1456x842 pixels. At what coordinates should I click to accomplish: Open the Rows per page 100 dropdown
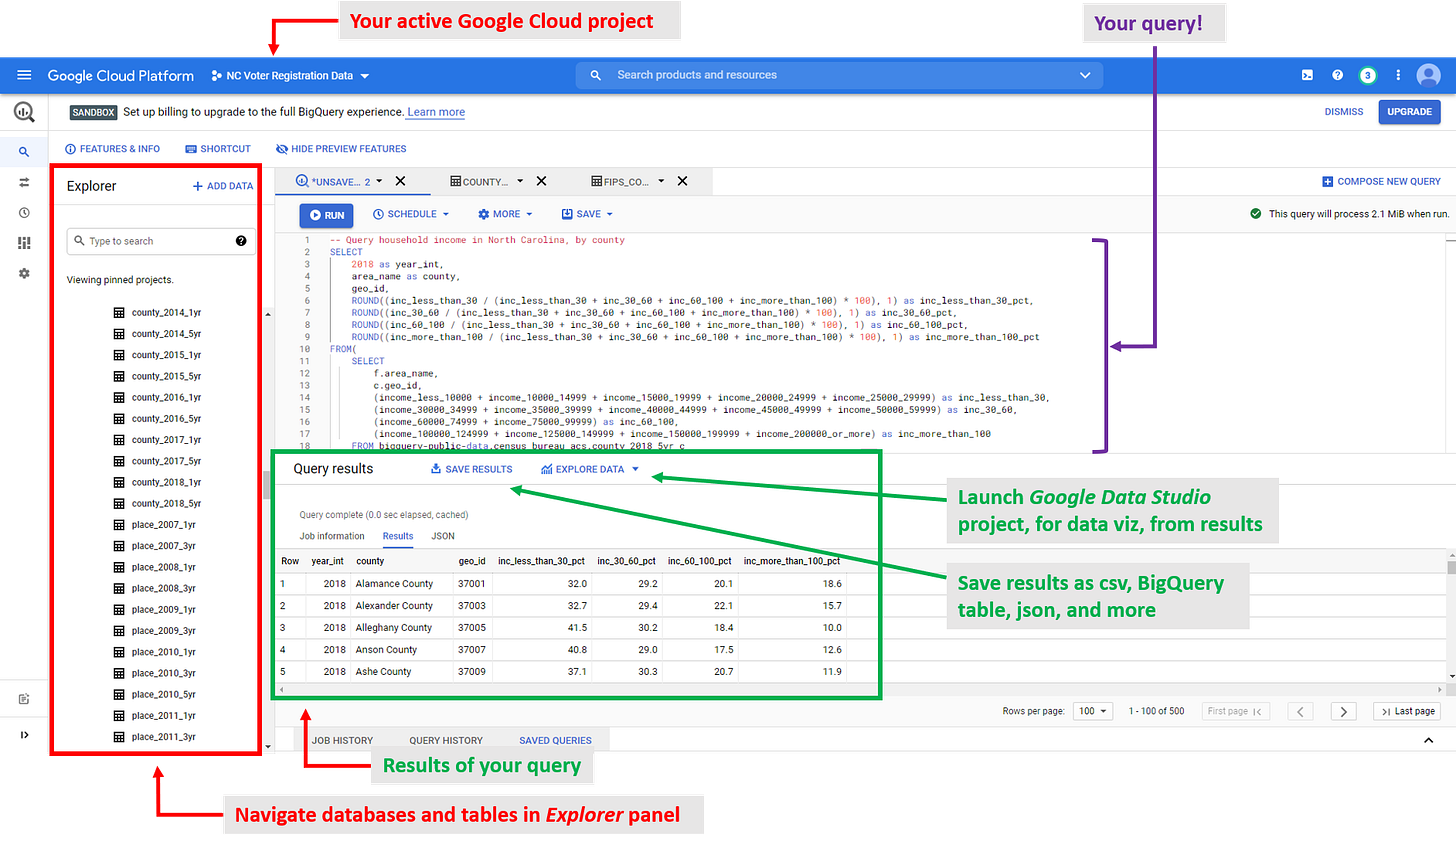[x=1092, y=711]
